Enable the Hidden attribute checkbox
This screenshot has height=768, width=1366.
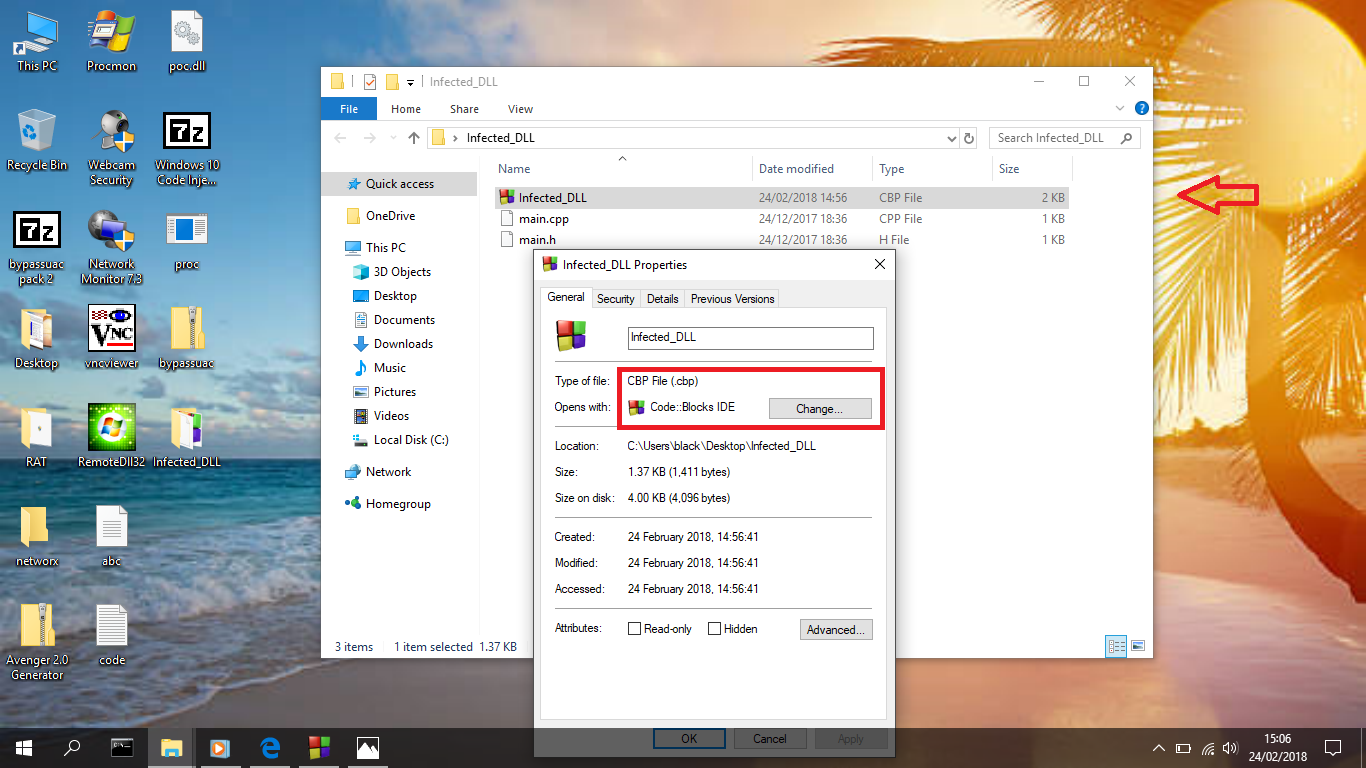coord(714,629)
